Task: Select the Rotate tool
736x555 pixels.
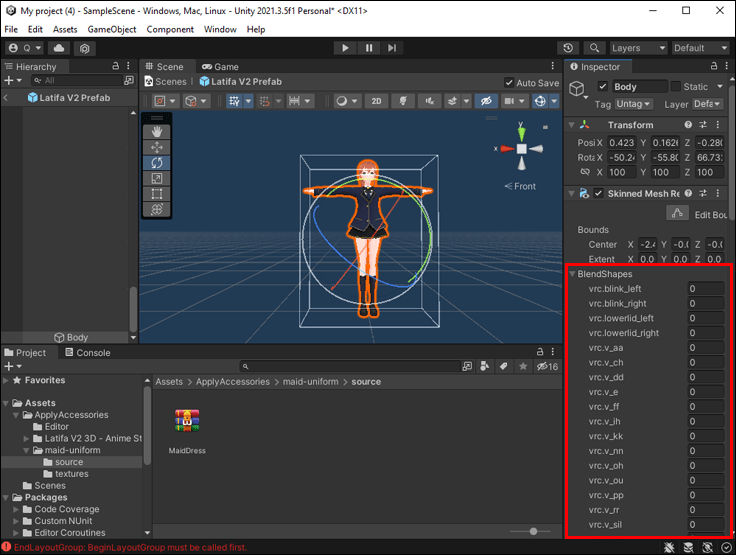Action: coord(157,163)
